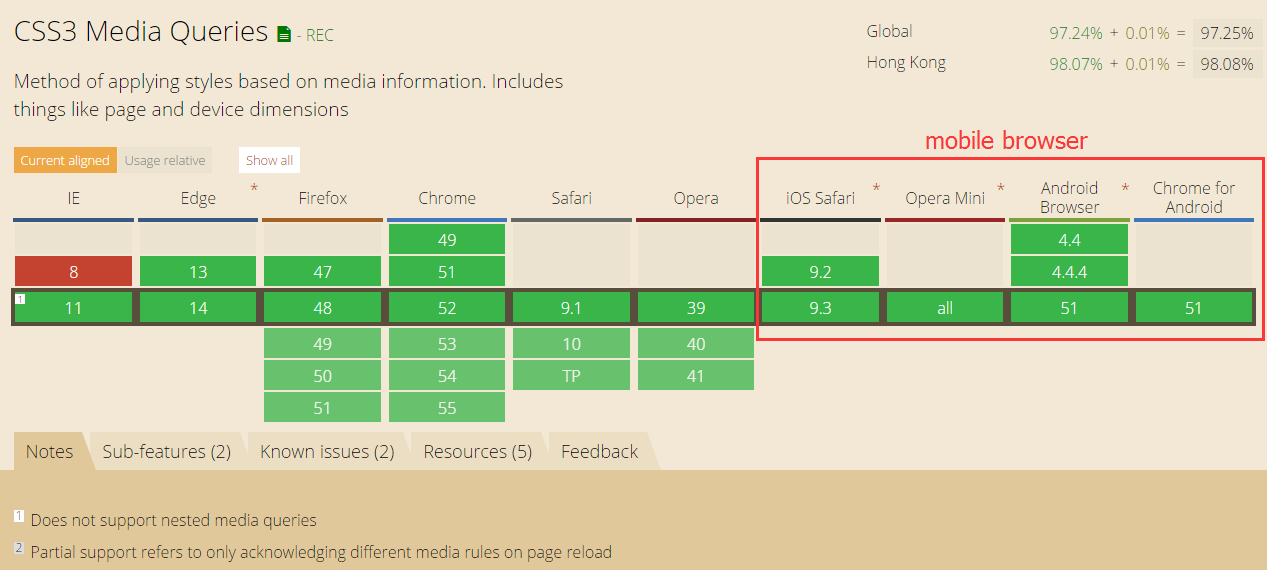Screen dimensions: 1267x570
Task: Click the Opera Mini all cell
Action: (944, 308)
